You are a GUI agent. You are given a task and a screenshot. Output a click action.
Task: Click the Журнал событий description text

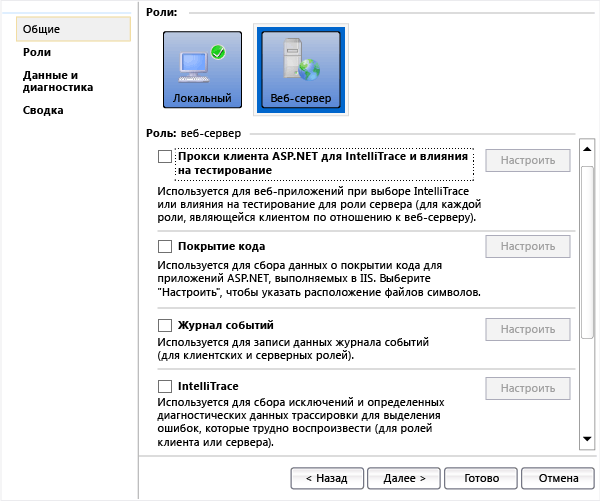[x=293, y=349]
